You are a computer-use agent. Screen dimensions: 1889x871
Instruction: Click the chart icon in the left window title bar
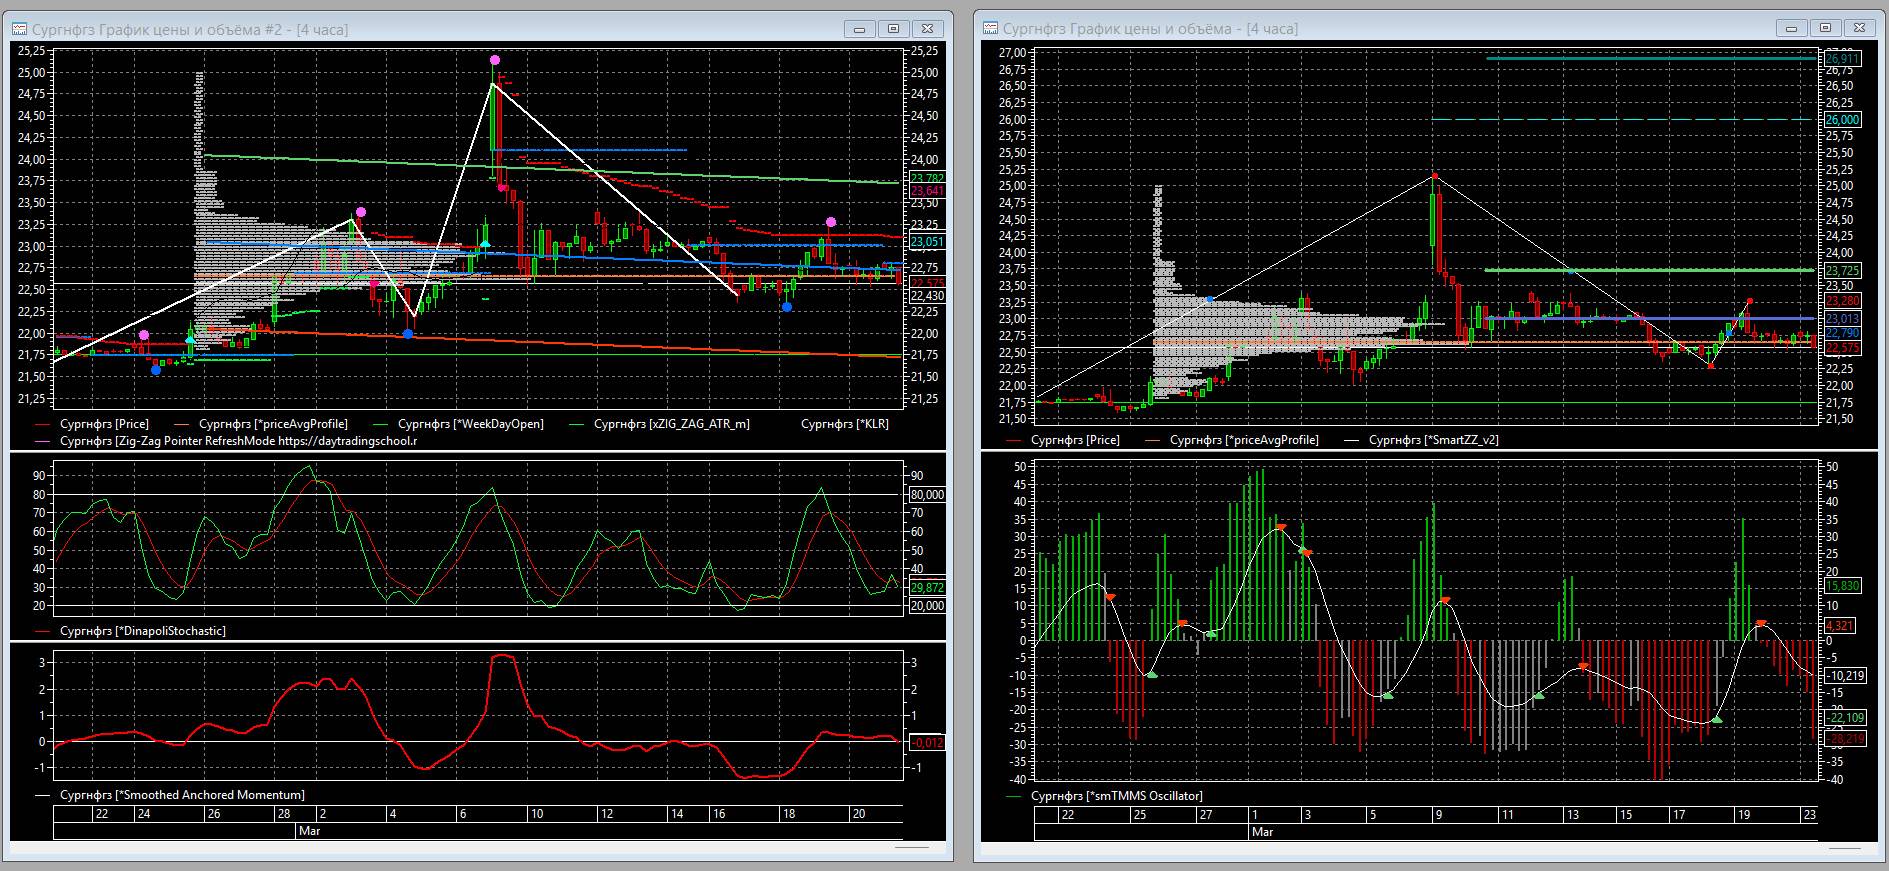point(19,29)
